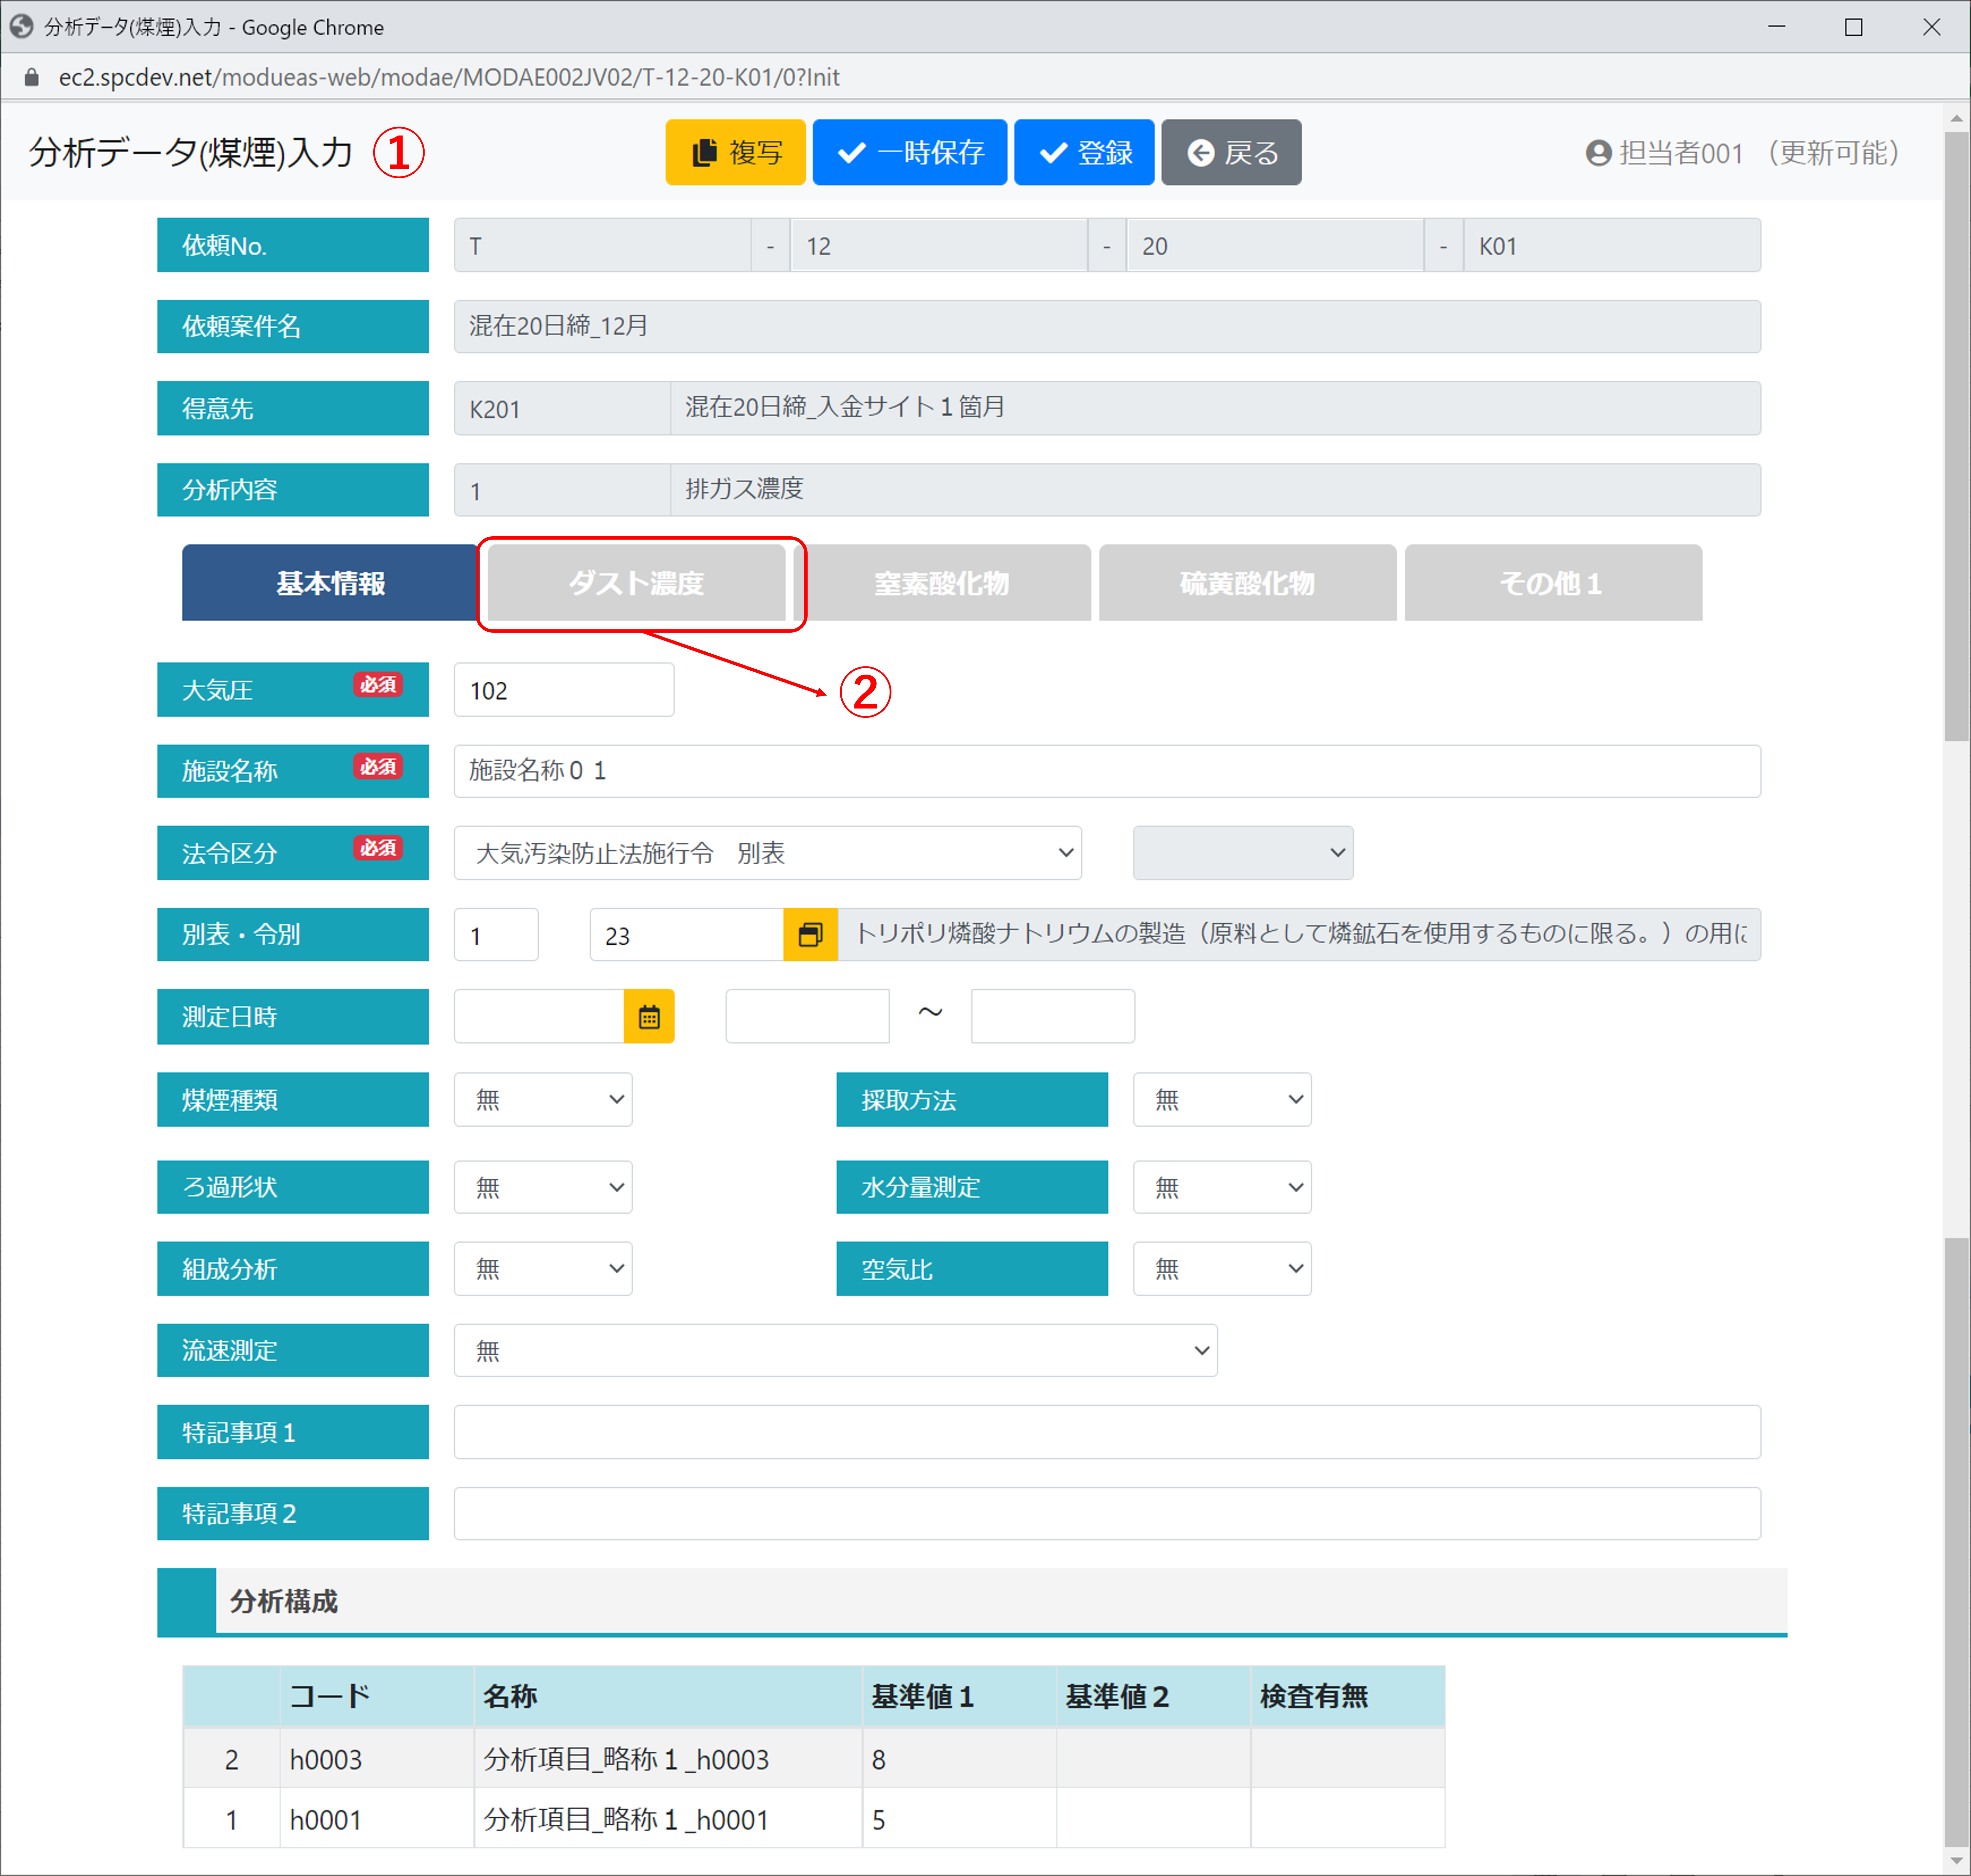Viewport: 1971px width, 1876px height.
Task: Expand the 煤煙種類 dropdown
Action: click(543, 1100)
